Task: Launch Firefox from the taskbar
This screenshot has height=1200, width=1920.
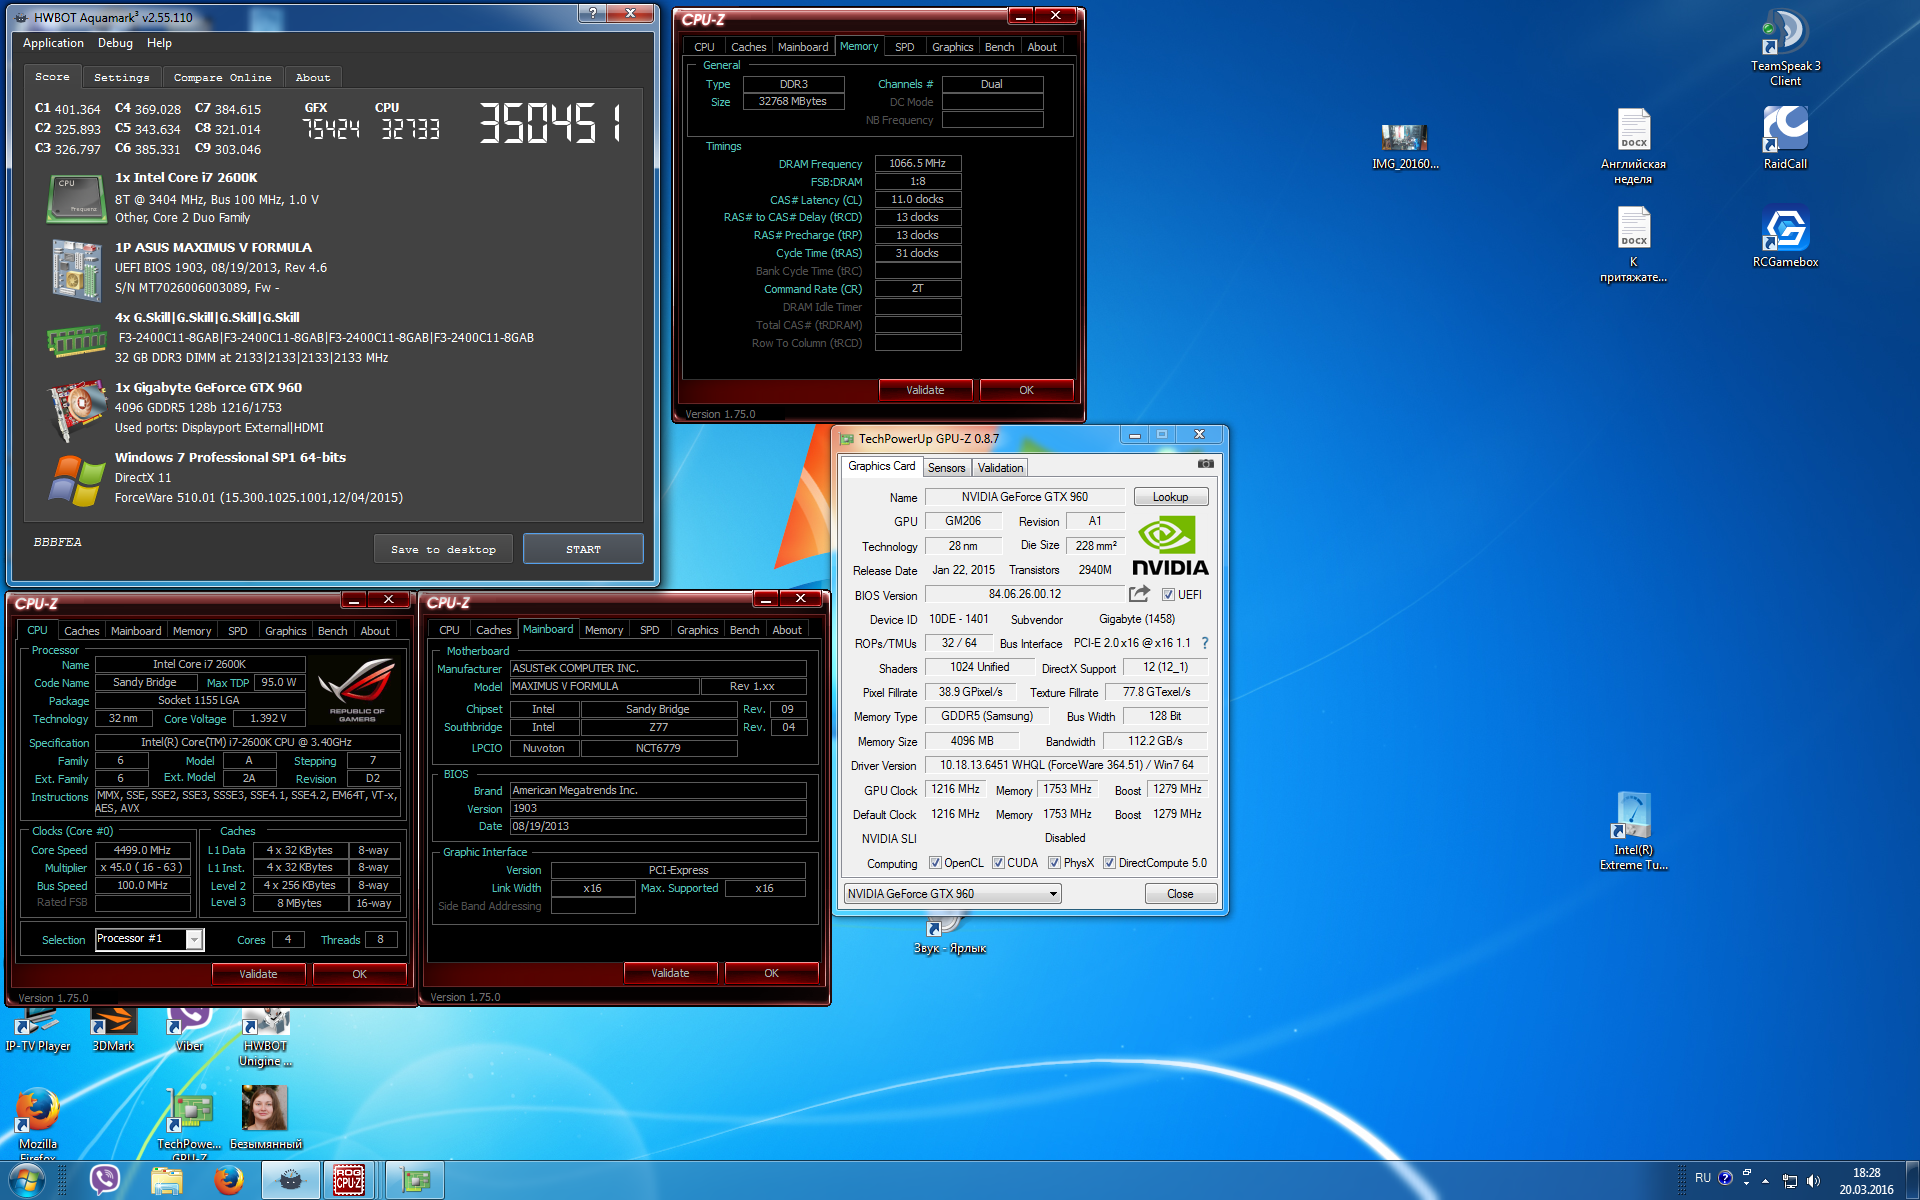Action: point(228,1180)
